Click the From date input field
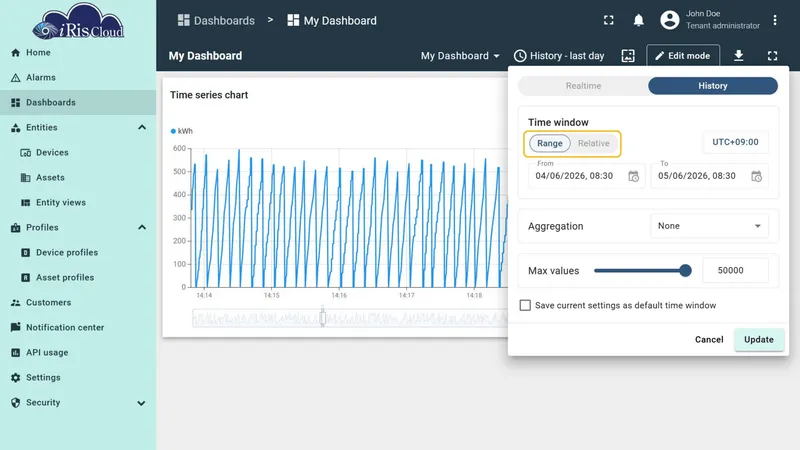This screenshot has height=450, width=800. click(586, 176)
